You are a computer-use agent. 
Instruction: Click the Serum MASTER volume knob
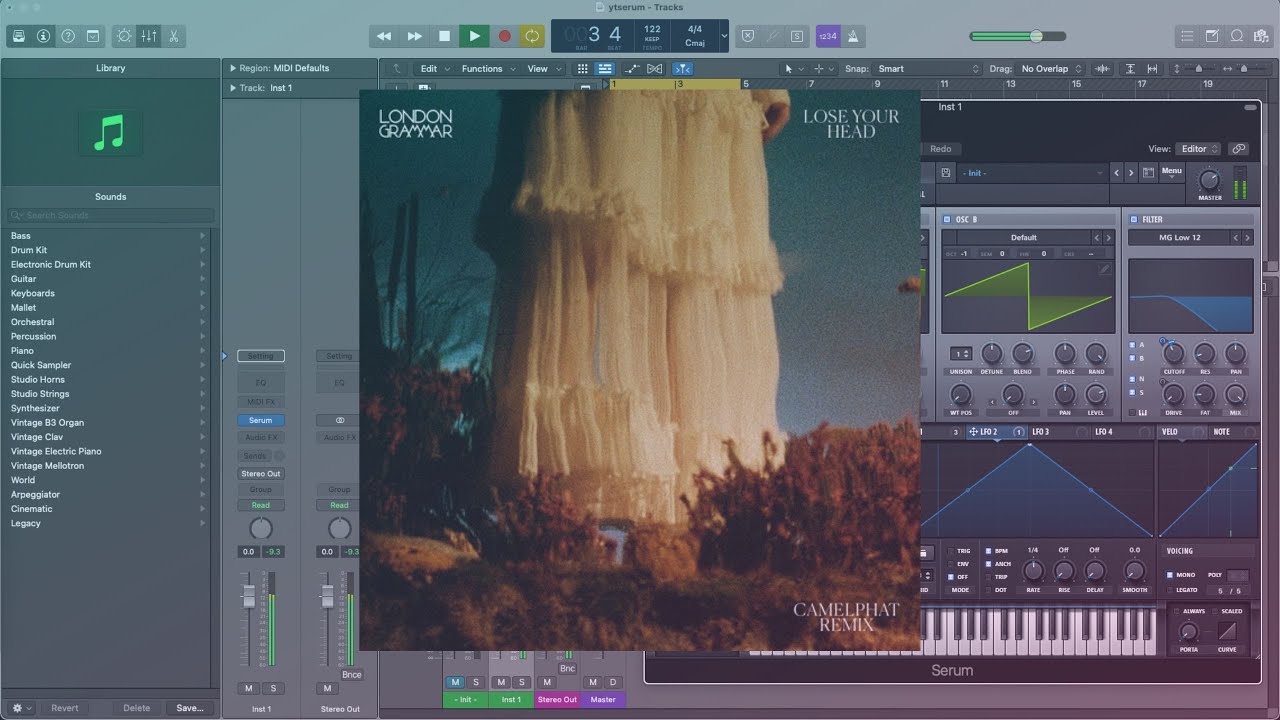1210,180
